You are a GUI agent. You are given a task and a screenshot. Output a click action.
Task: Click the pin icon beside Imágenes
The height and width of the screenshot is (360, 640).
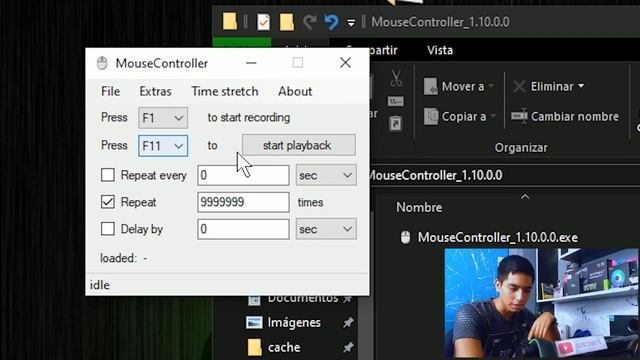point(348,322)
